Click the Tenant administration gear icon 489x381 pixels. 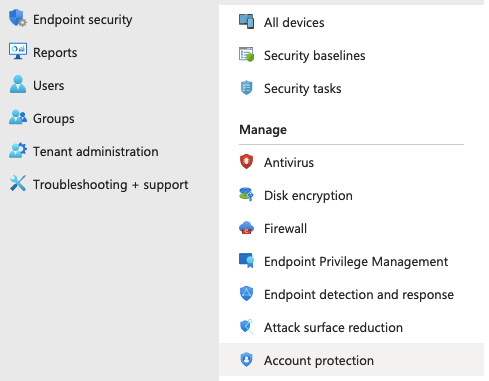click(x=18, y=150)
